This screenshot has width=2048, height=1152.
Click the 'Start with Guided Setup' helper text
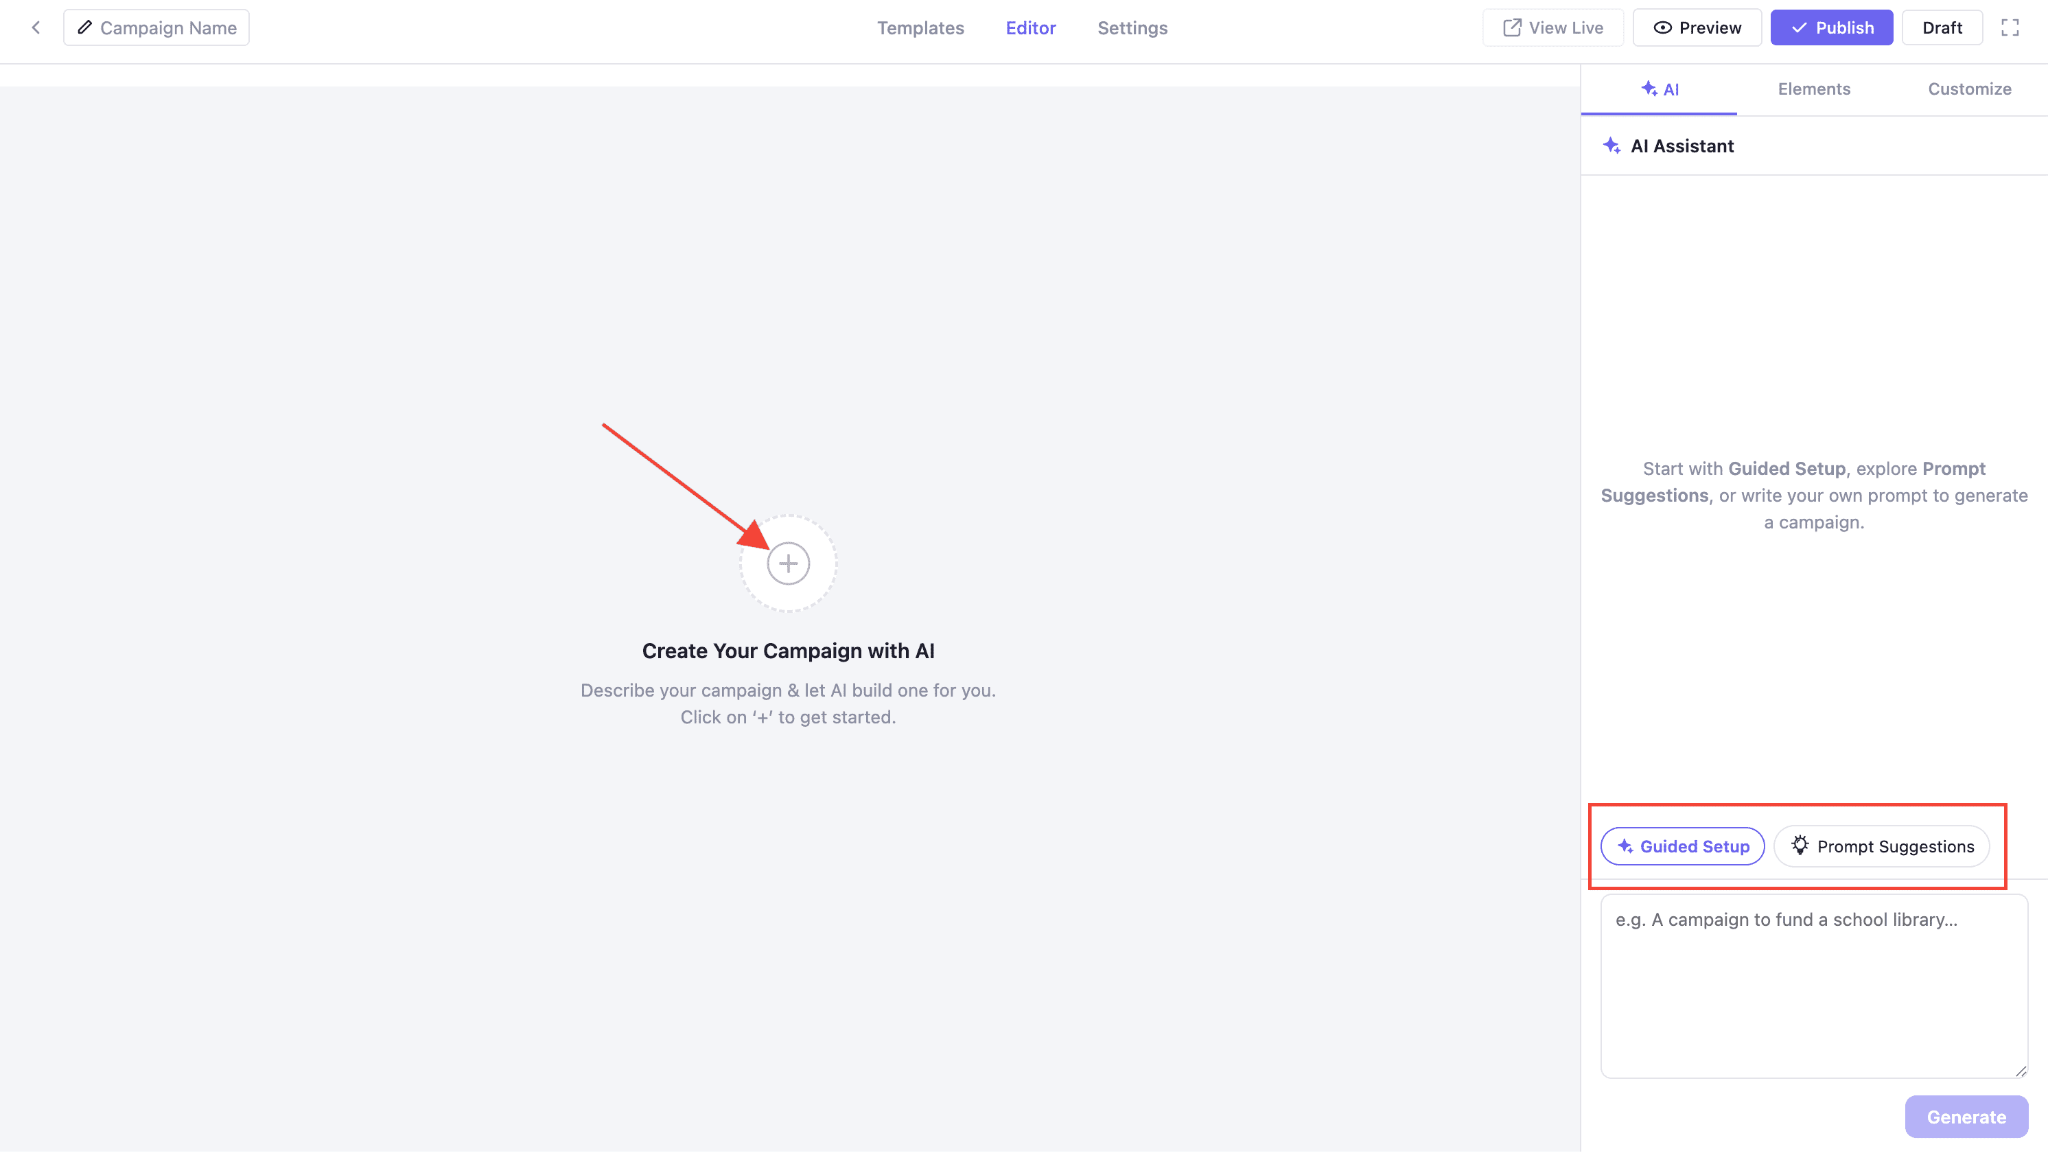point(1814,496)
